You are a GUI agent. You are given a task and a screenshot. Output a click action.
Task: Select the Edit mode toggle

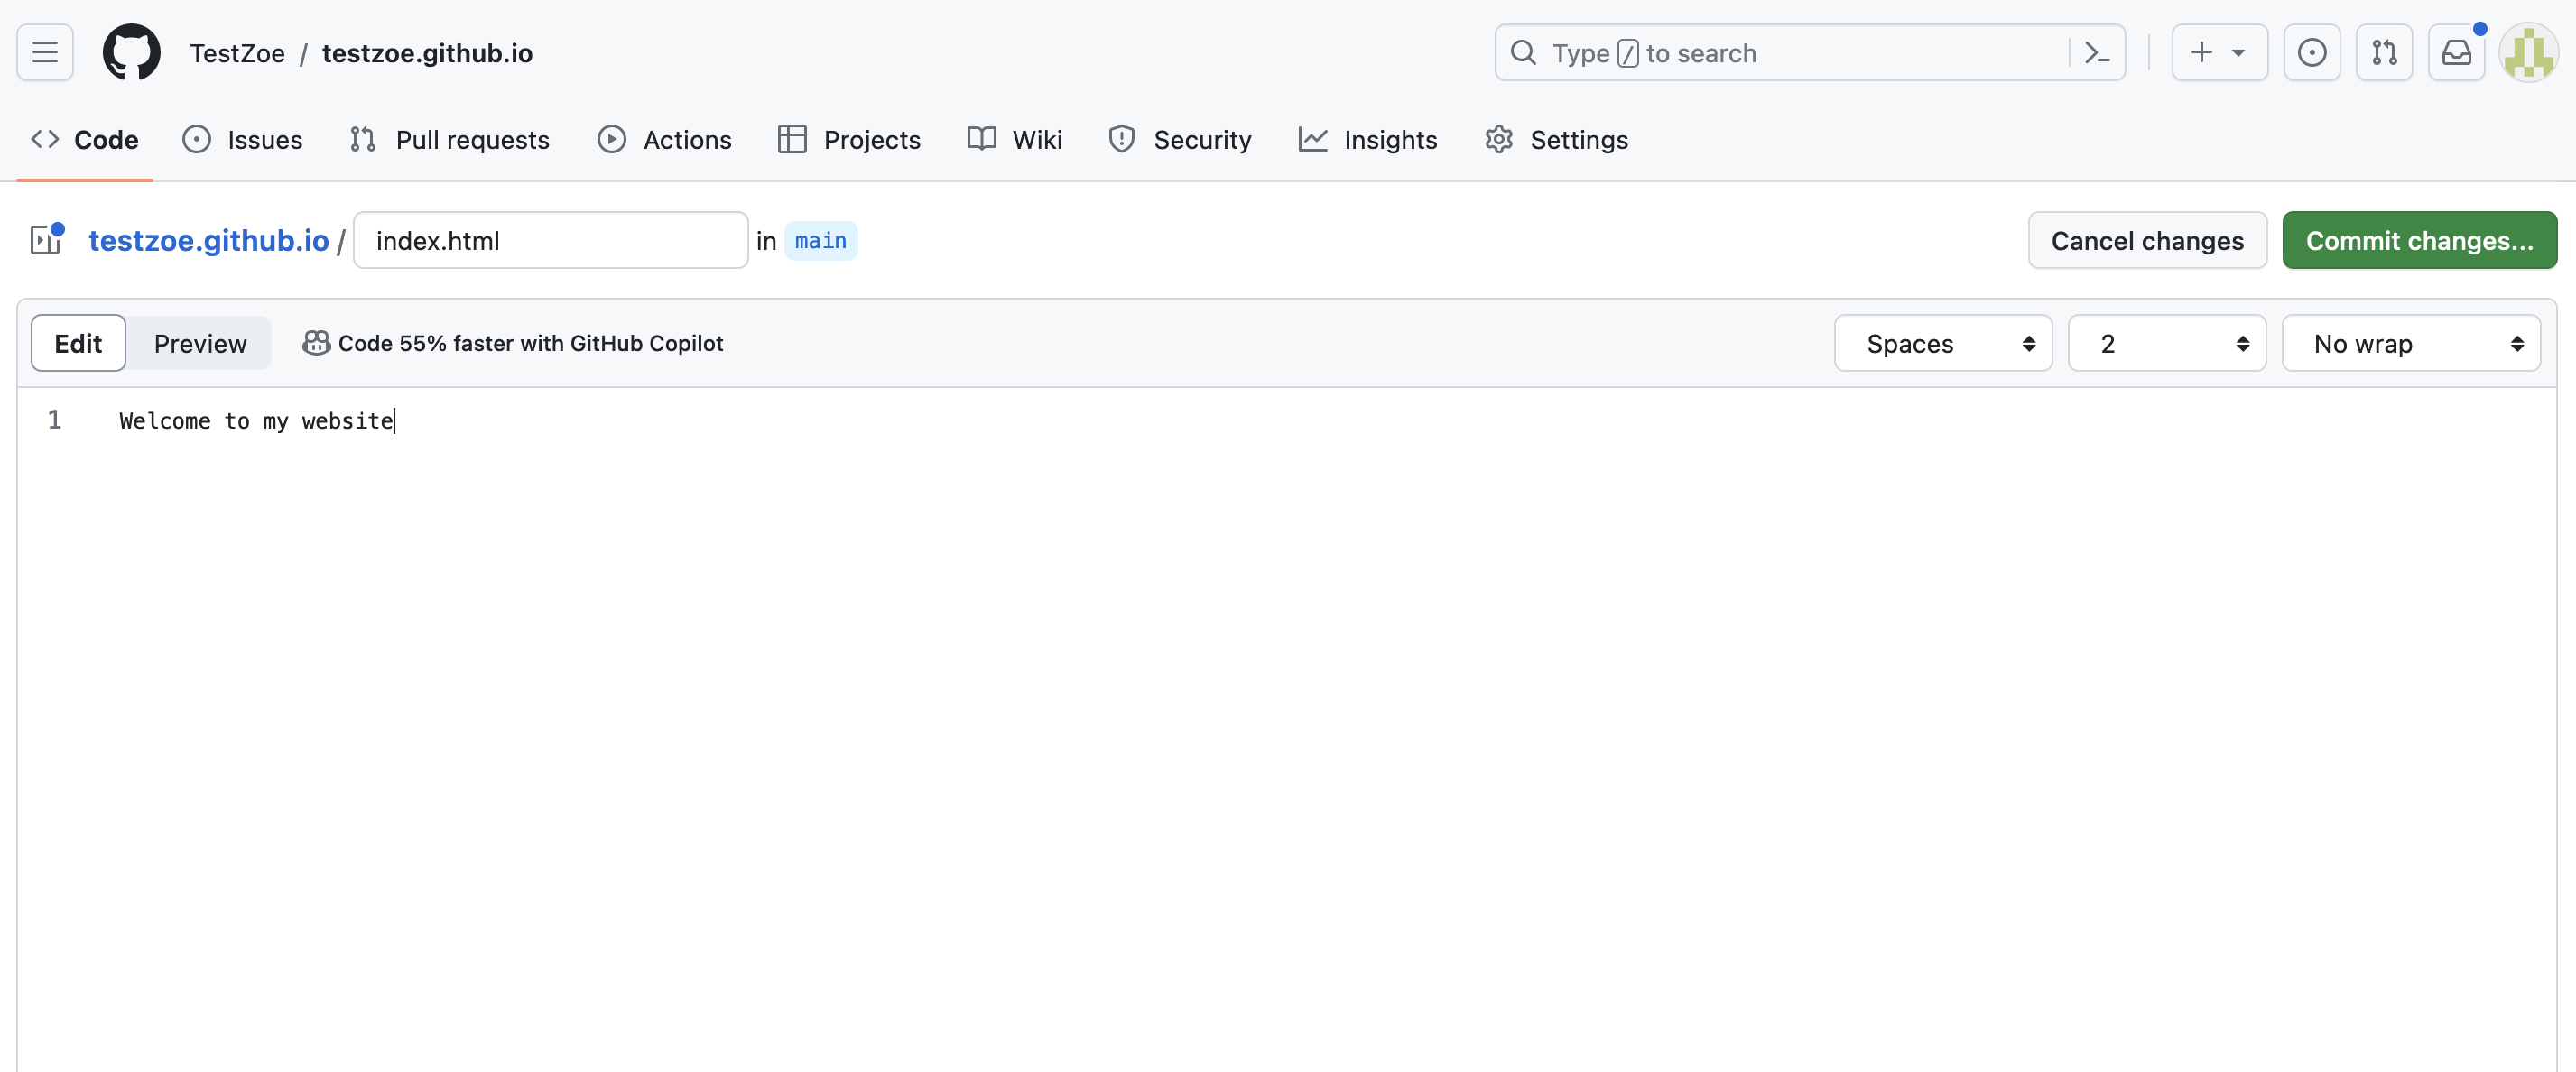[78, 343]
